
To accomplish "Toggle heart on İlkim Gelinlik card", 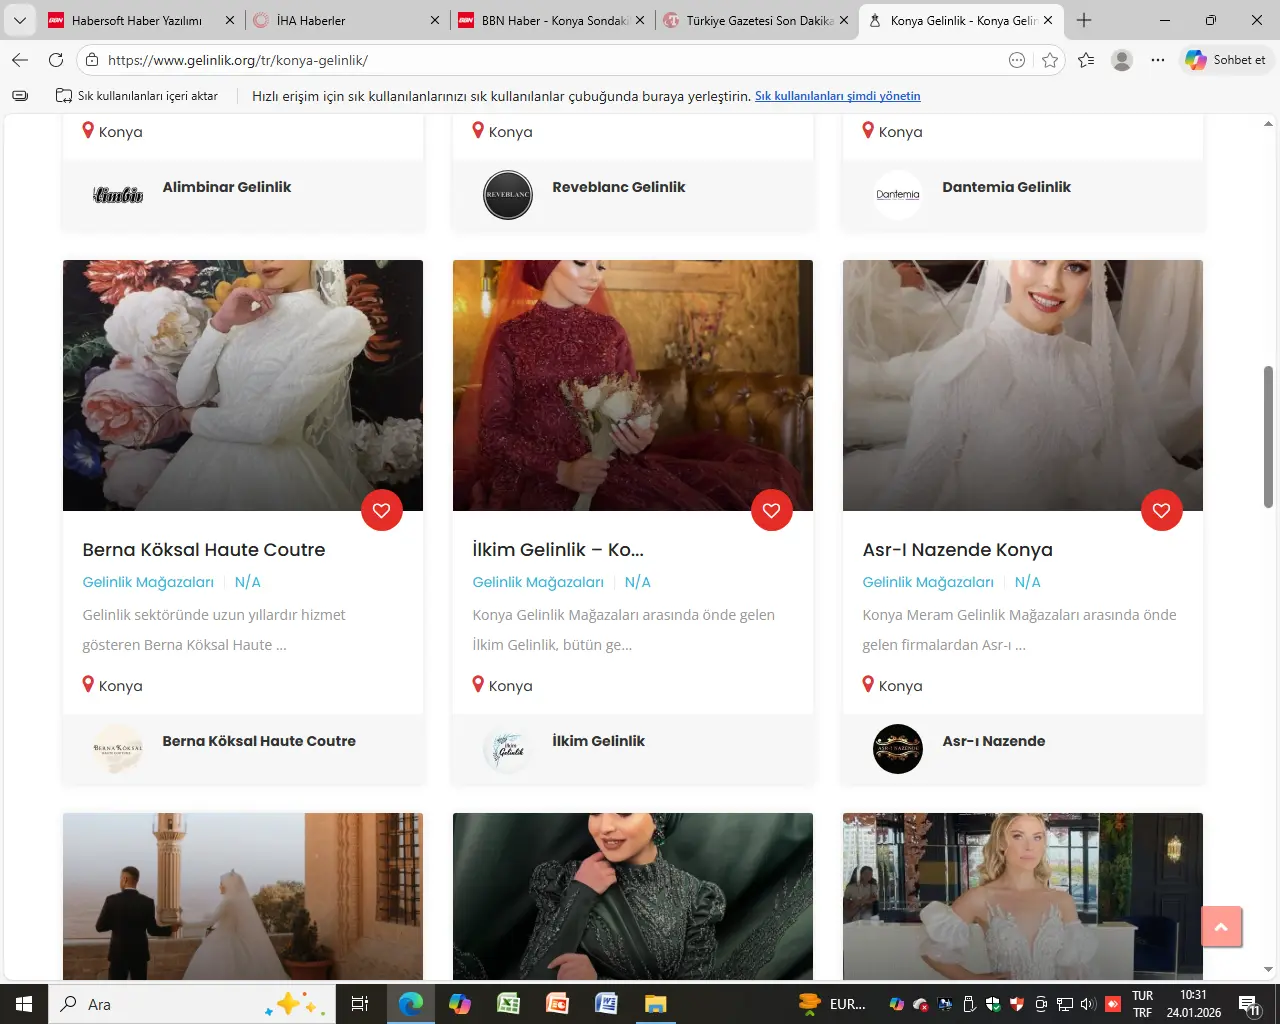I will coord(771,511).
